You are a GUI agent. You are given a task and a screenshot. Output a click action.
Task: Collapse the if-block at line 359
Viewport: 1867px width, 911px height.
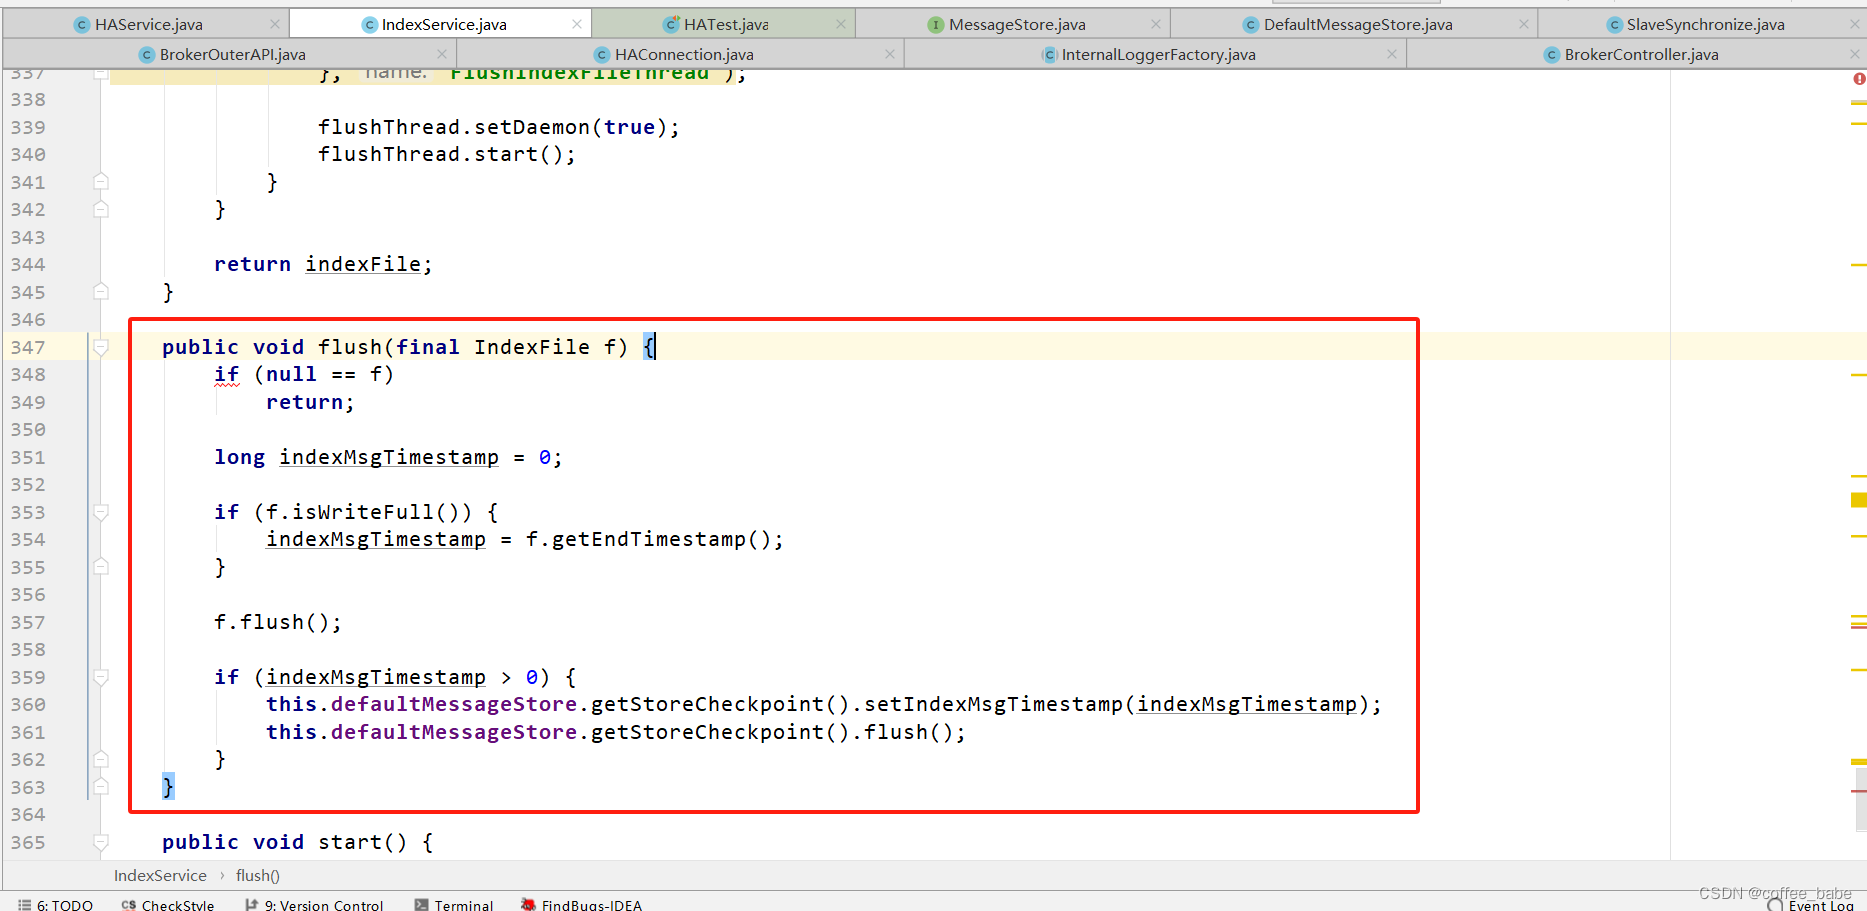pyautogui.click(x=101, y=677)
